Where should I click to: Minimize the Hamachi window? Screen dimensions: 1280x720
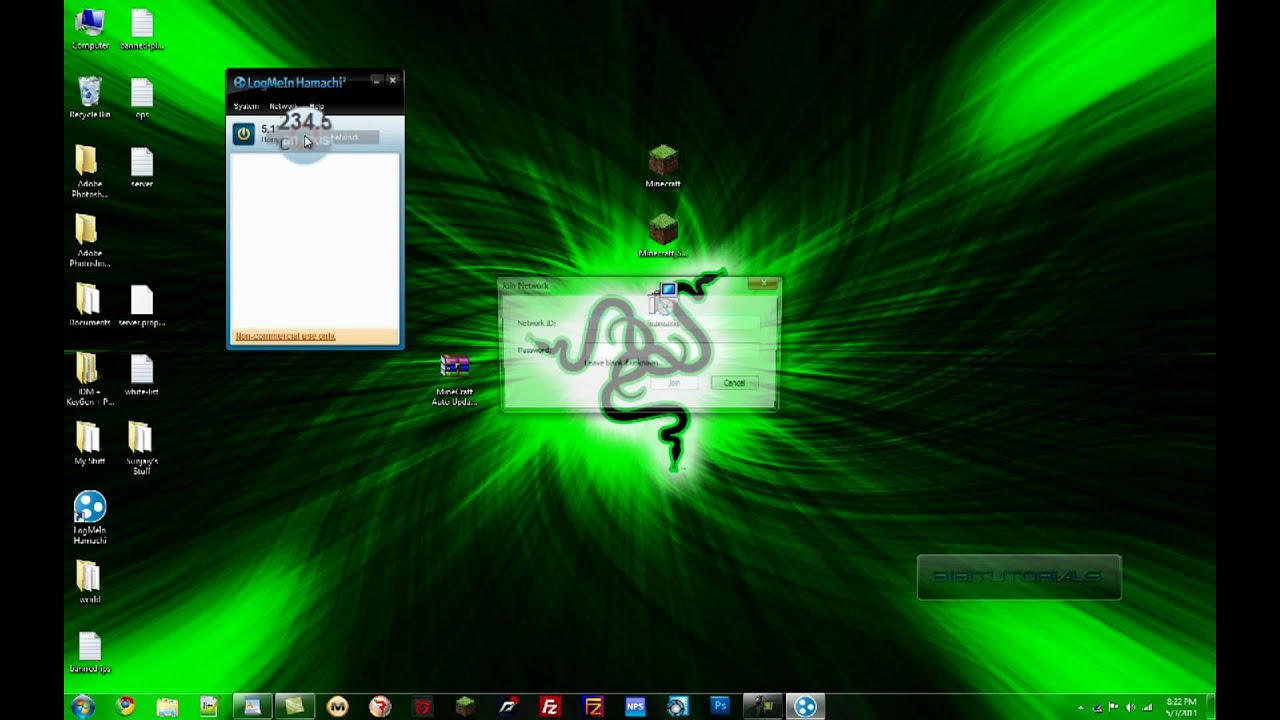coord(375,80)
